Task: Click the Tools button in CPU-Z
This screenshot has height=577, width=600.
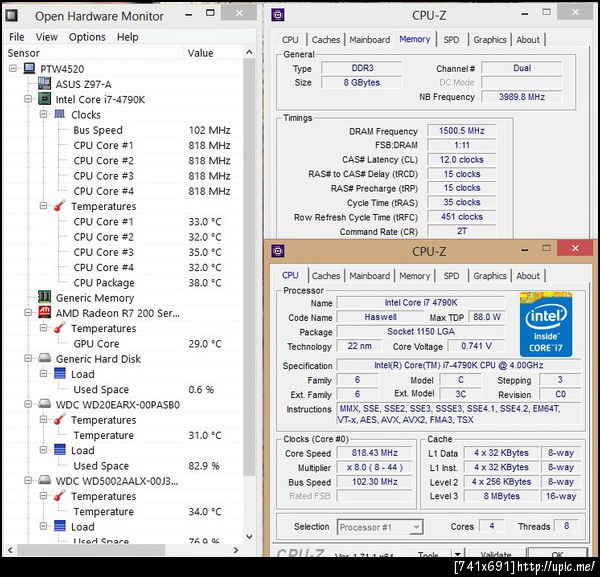Action: coord(428,553)
